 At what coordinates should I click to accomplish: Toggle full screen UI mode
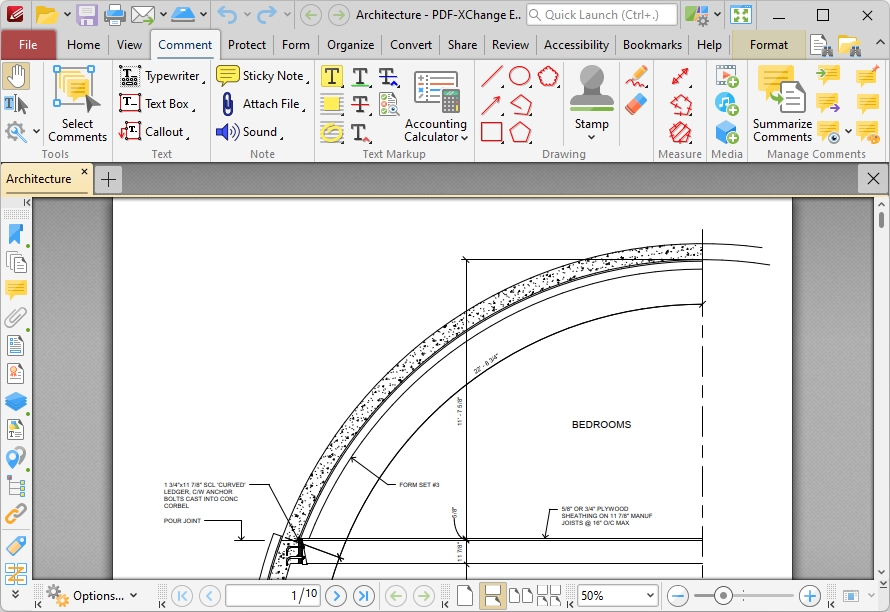coord(741,15)
